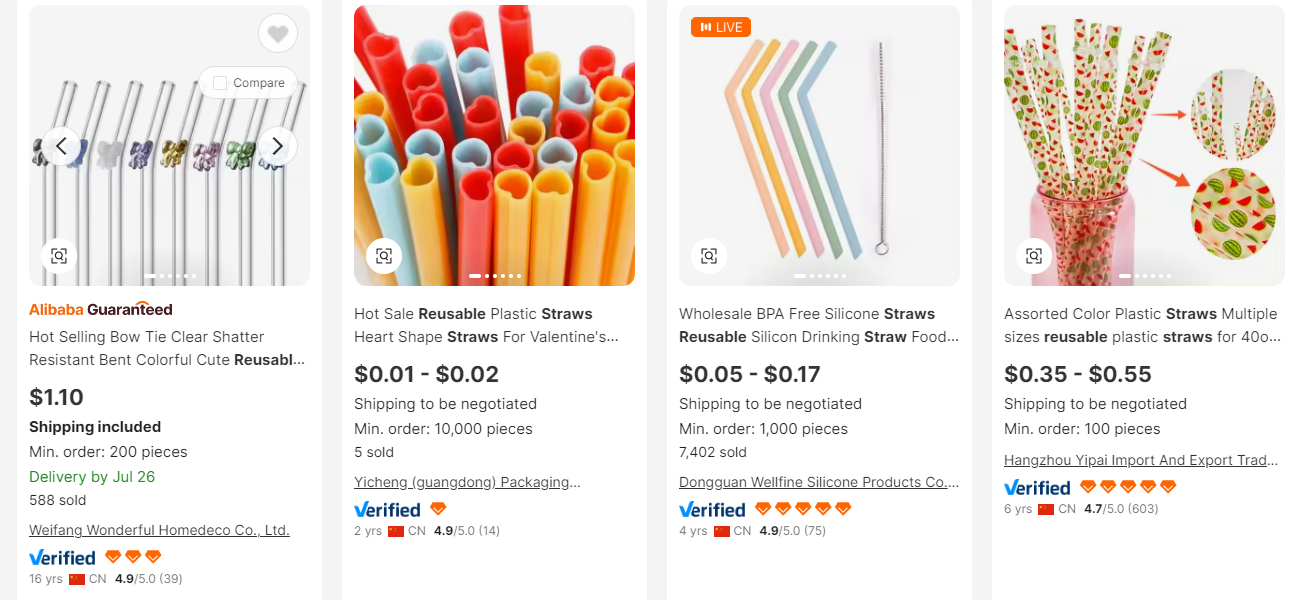
Task: Click the LIVE badge on the silicone straws listing
Action: click(x=721, y=27)
